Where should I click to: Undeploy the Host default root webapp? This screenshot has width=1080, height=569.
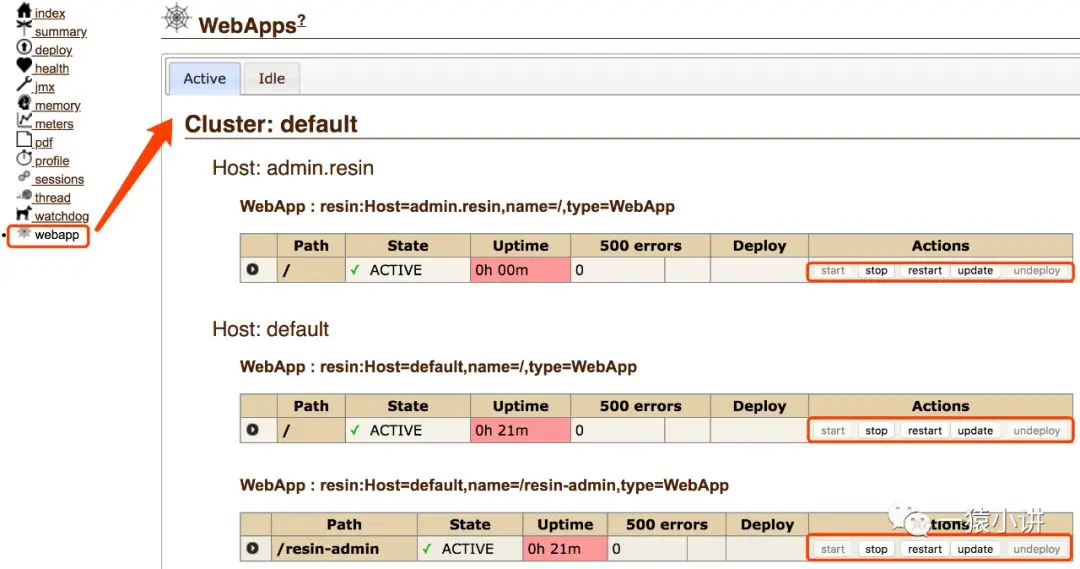(1037, 431)
